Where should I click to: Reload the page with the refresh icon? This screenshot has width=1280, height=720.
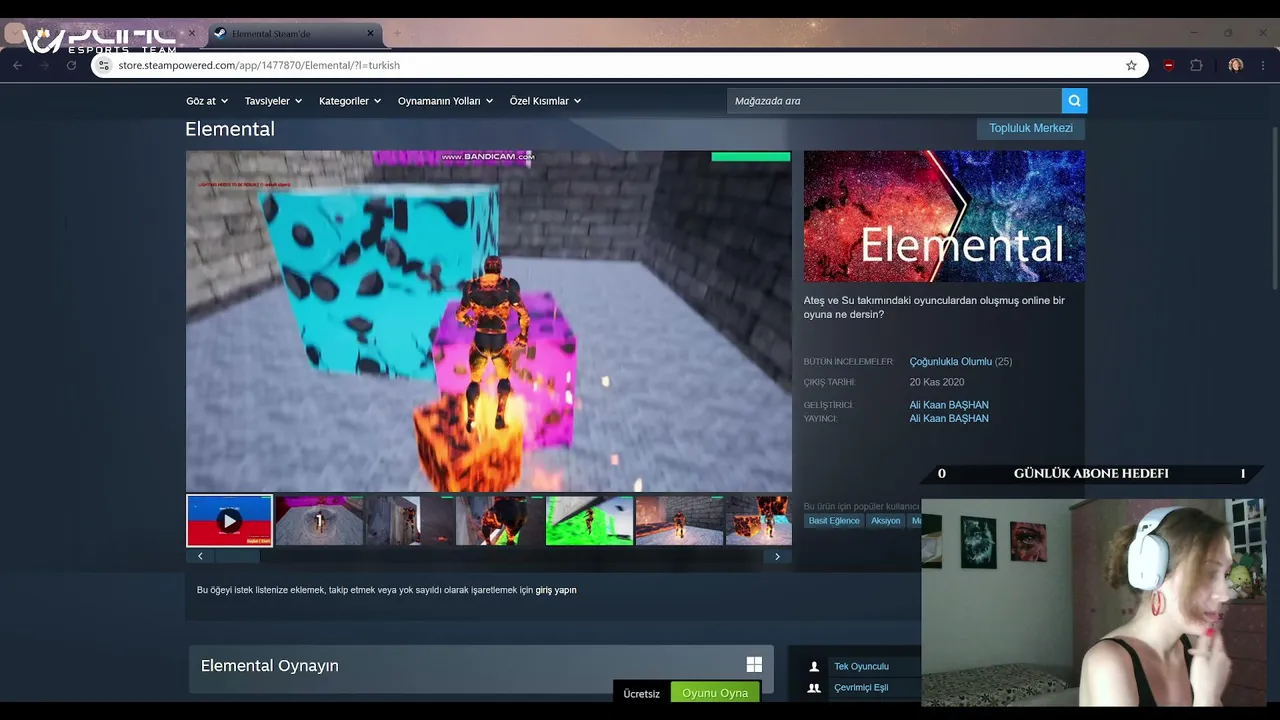71,65
